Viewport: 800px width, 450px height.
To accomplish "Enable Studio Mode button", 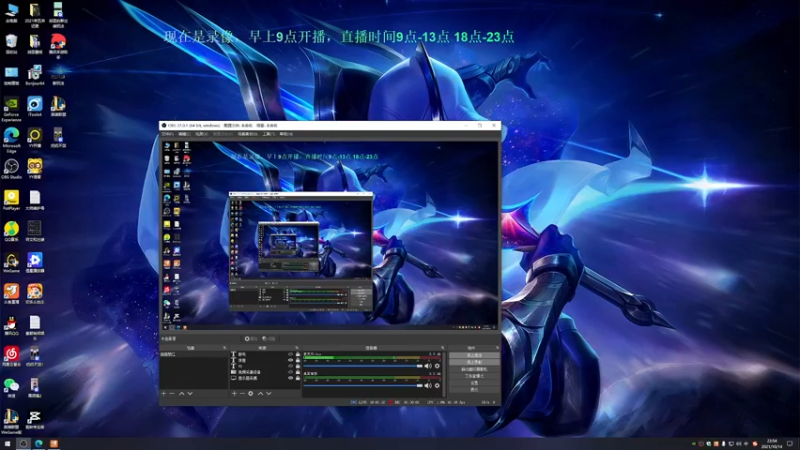I will coord(474,376).
